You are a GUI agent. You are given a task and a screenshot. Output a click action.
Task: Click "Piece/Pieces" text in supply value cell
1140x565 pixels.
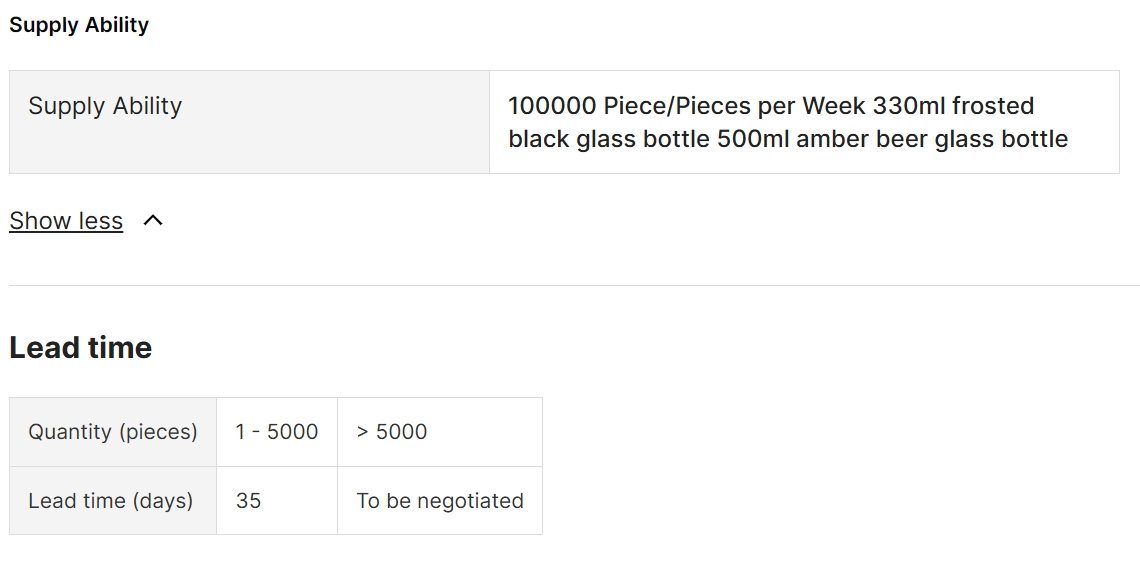pyautogui.click(x=677, y=106)
